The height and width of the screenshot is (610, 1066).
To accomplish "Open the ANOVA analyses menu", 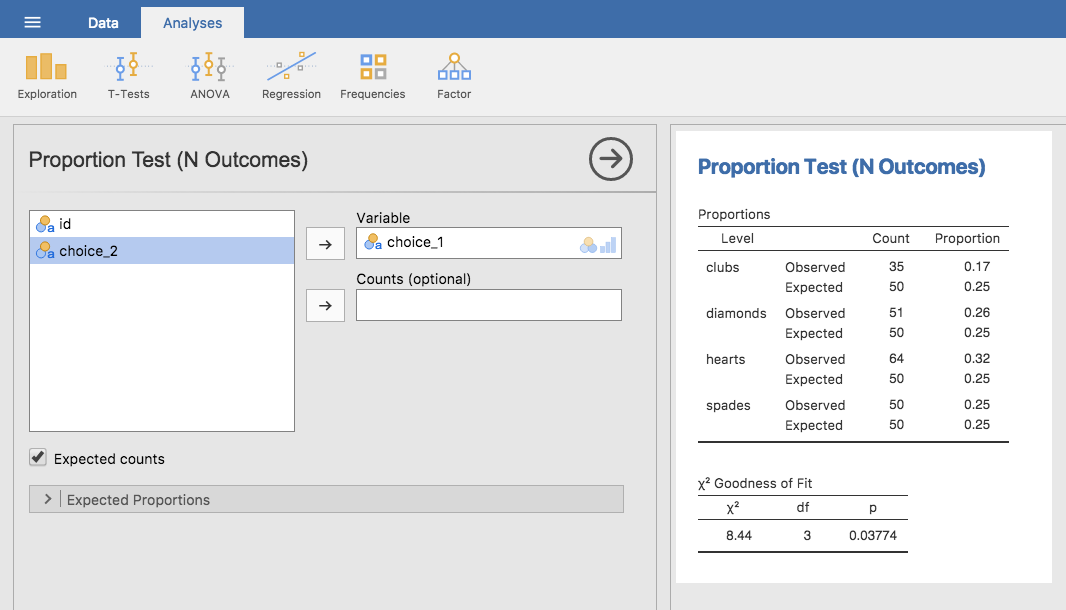I will click(209, 76).
